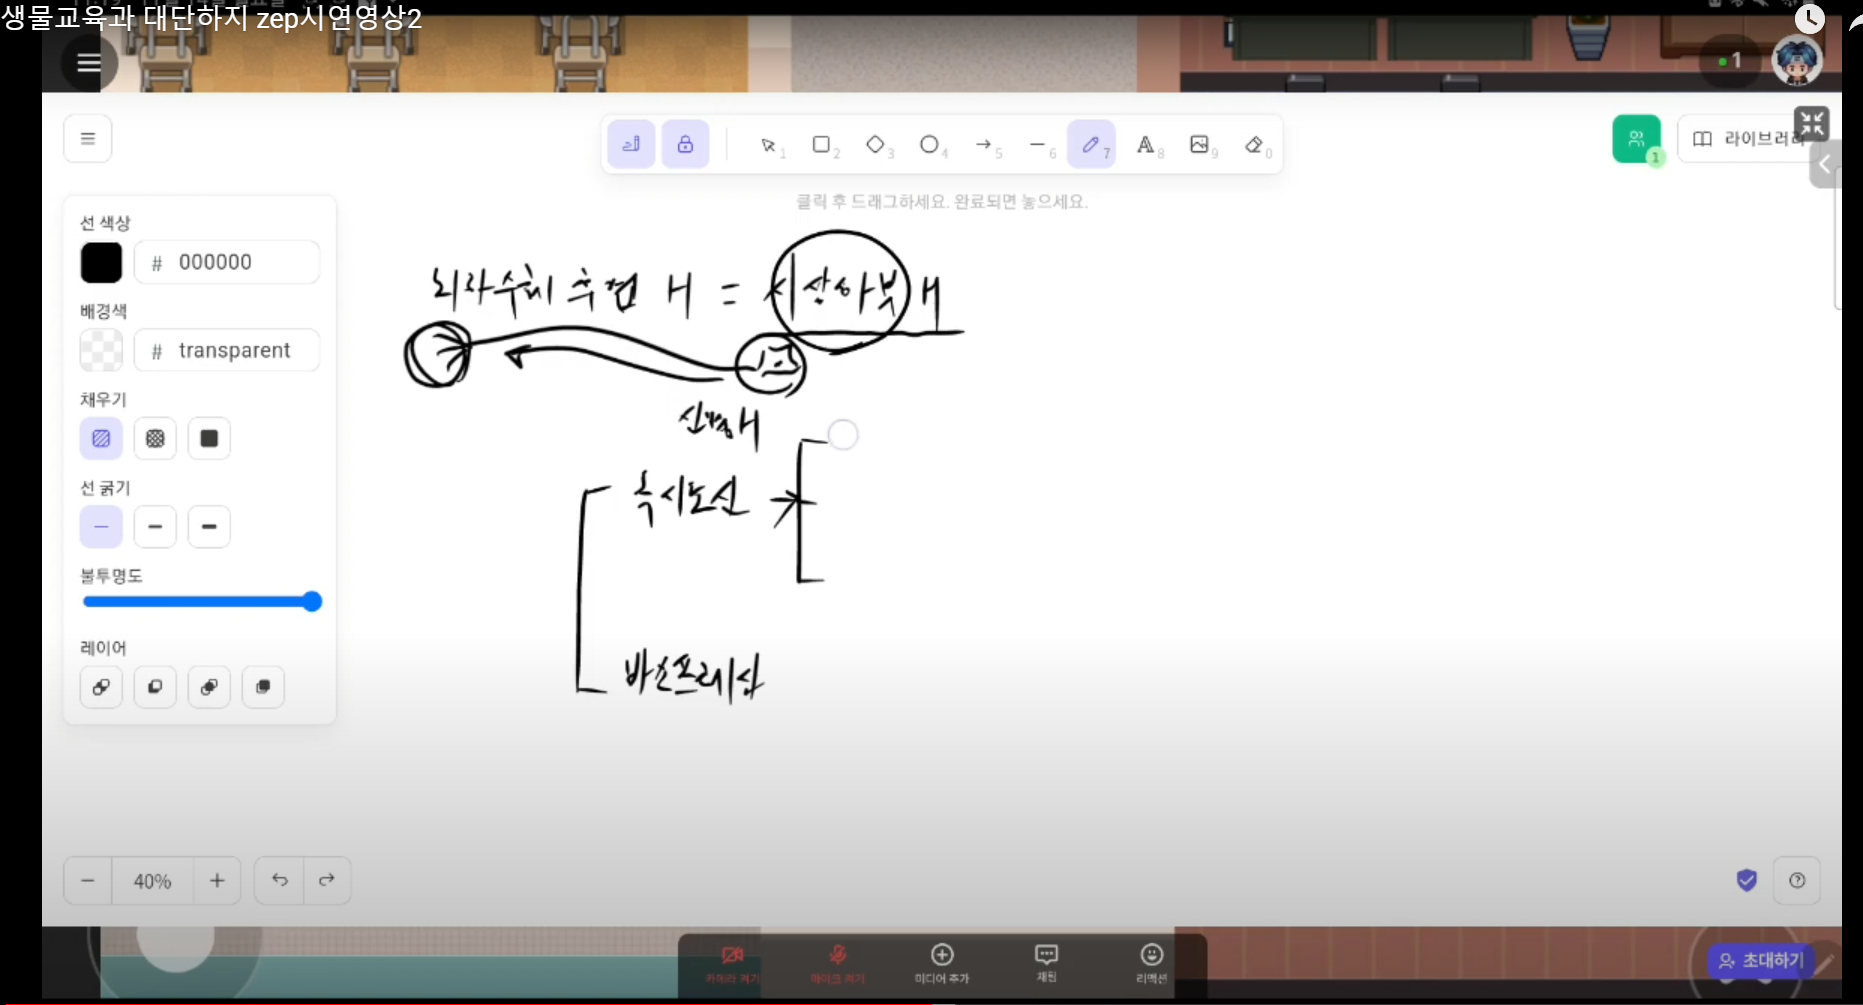Image resolution: width=1863 pixels, height=1005 pixels.
Task: Select the insert image tool
Action: [1199, 145]
